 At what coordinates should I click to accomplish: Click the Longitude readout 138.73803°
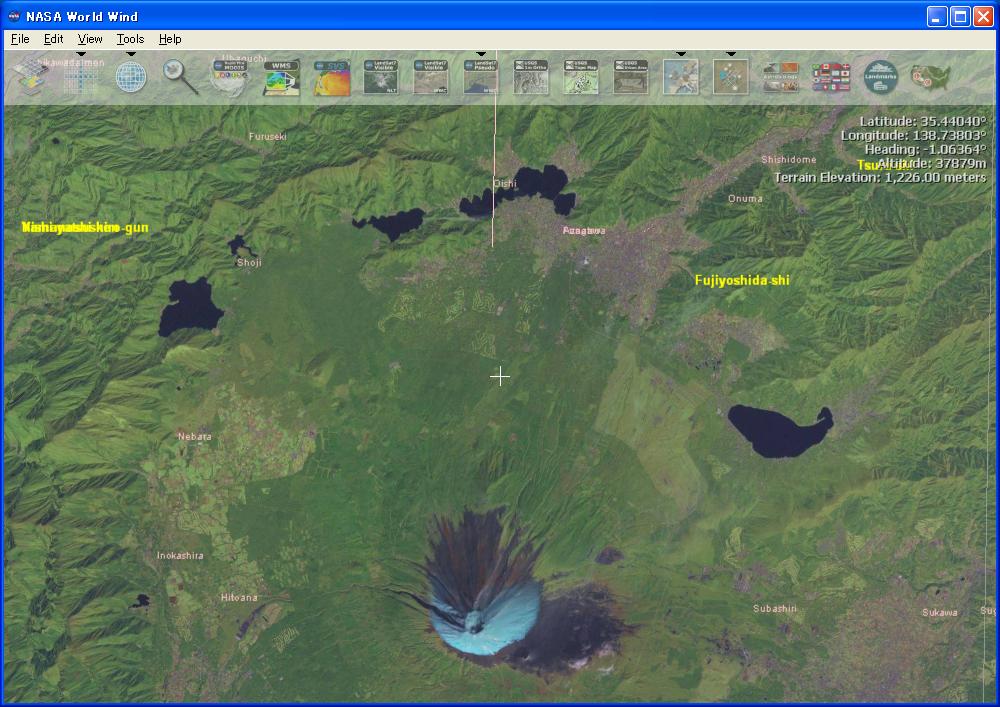(x=913, y=135)
